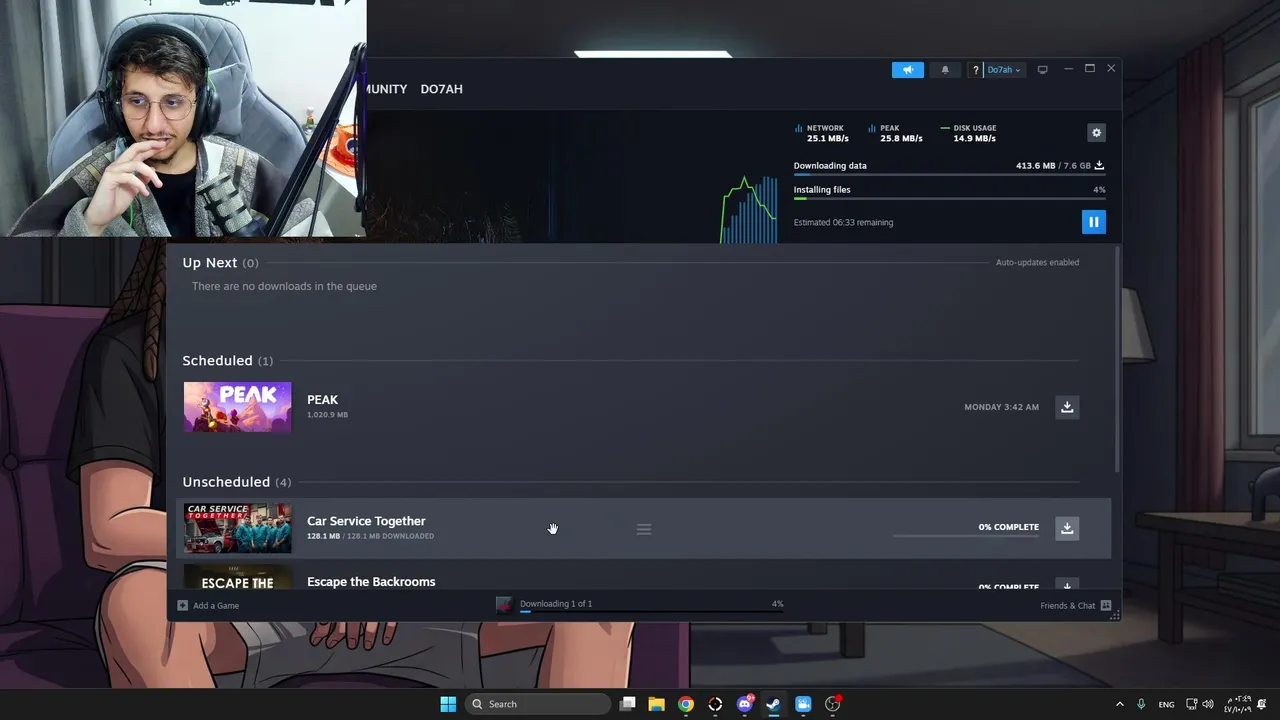Image resolution: width=1280 pixels, height=720 pixels.
Task: Start PEAK download now
Action: [1067, 407]
